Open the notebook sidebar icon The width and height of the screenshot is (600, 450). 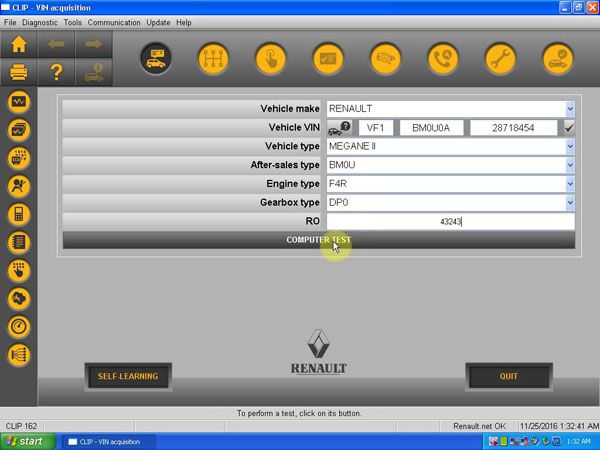pyautogui.click(x=19, y=242)
